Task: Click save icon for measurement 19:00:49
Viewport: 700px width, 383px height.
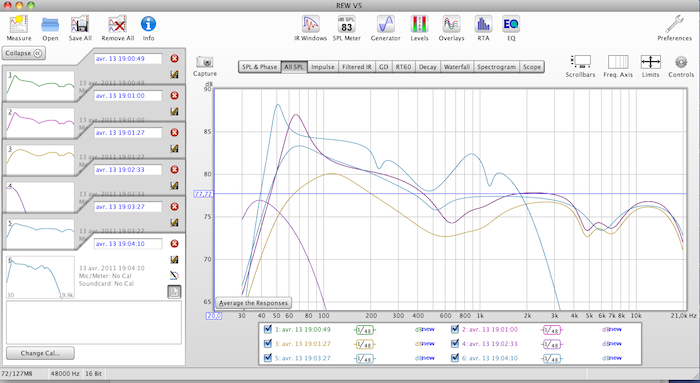Action: 175,75
